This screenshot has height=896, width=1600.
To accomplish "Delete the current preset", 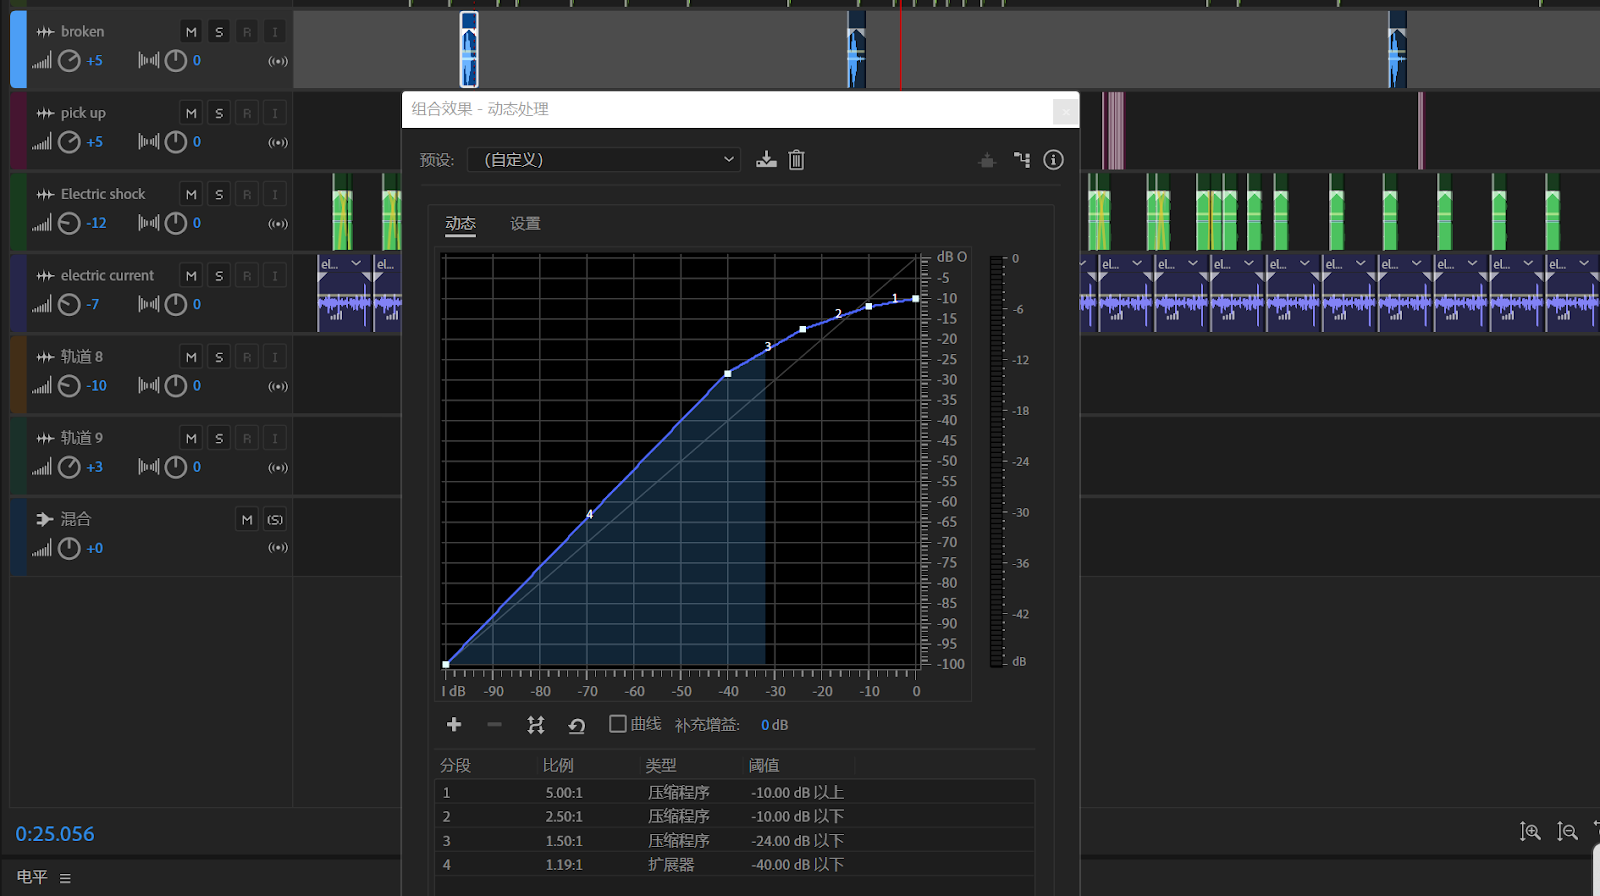I will 796,160.
